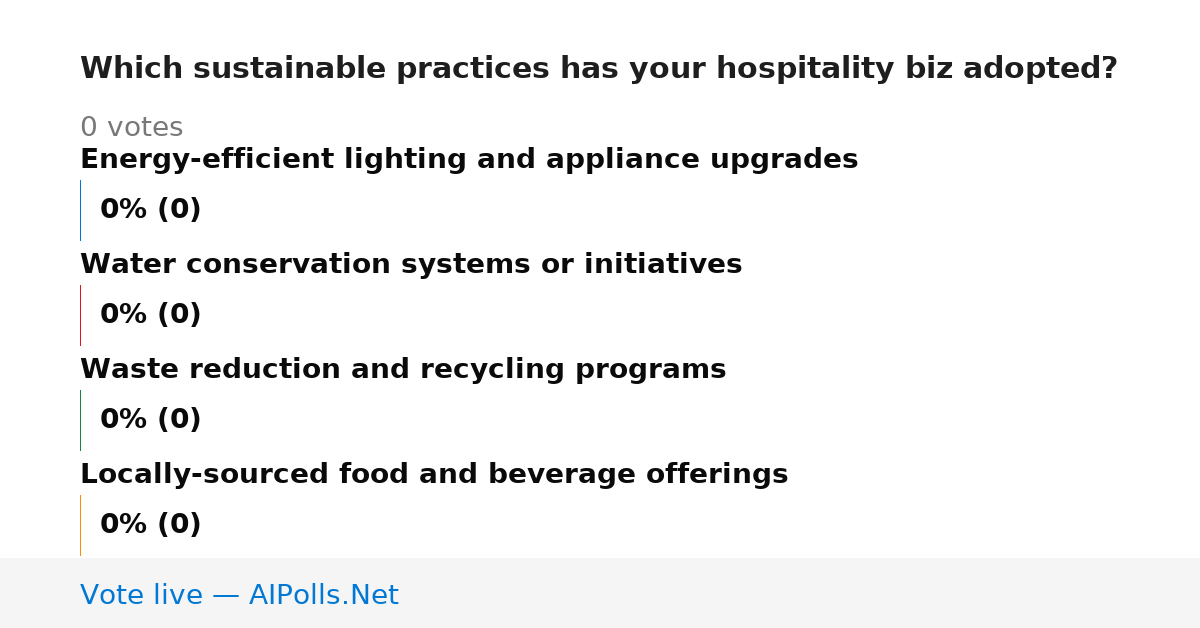Click the blue result bar for Energy-efficient lighting

point(81,210)
